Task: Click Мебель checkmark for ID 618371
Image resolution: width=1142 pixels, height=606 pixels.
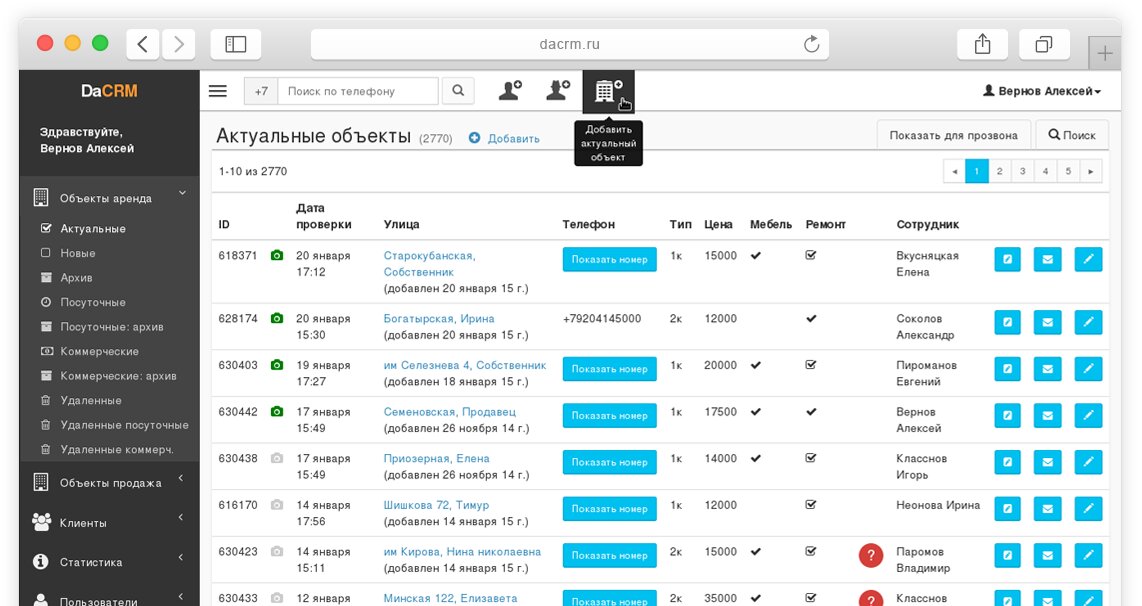Action: [x=756, y=256]
